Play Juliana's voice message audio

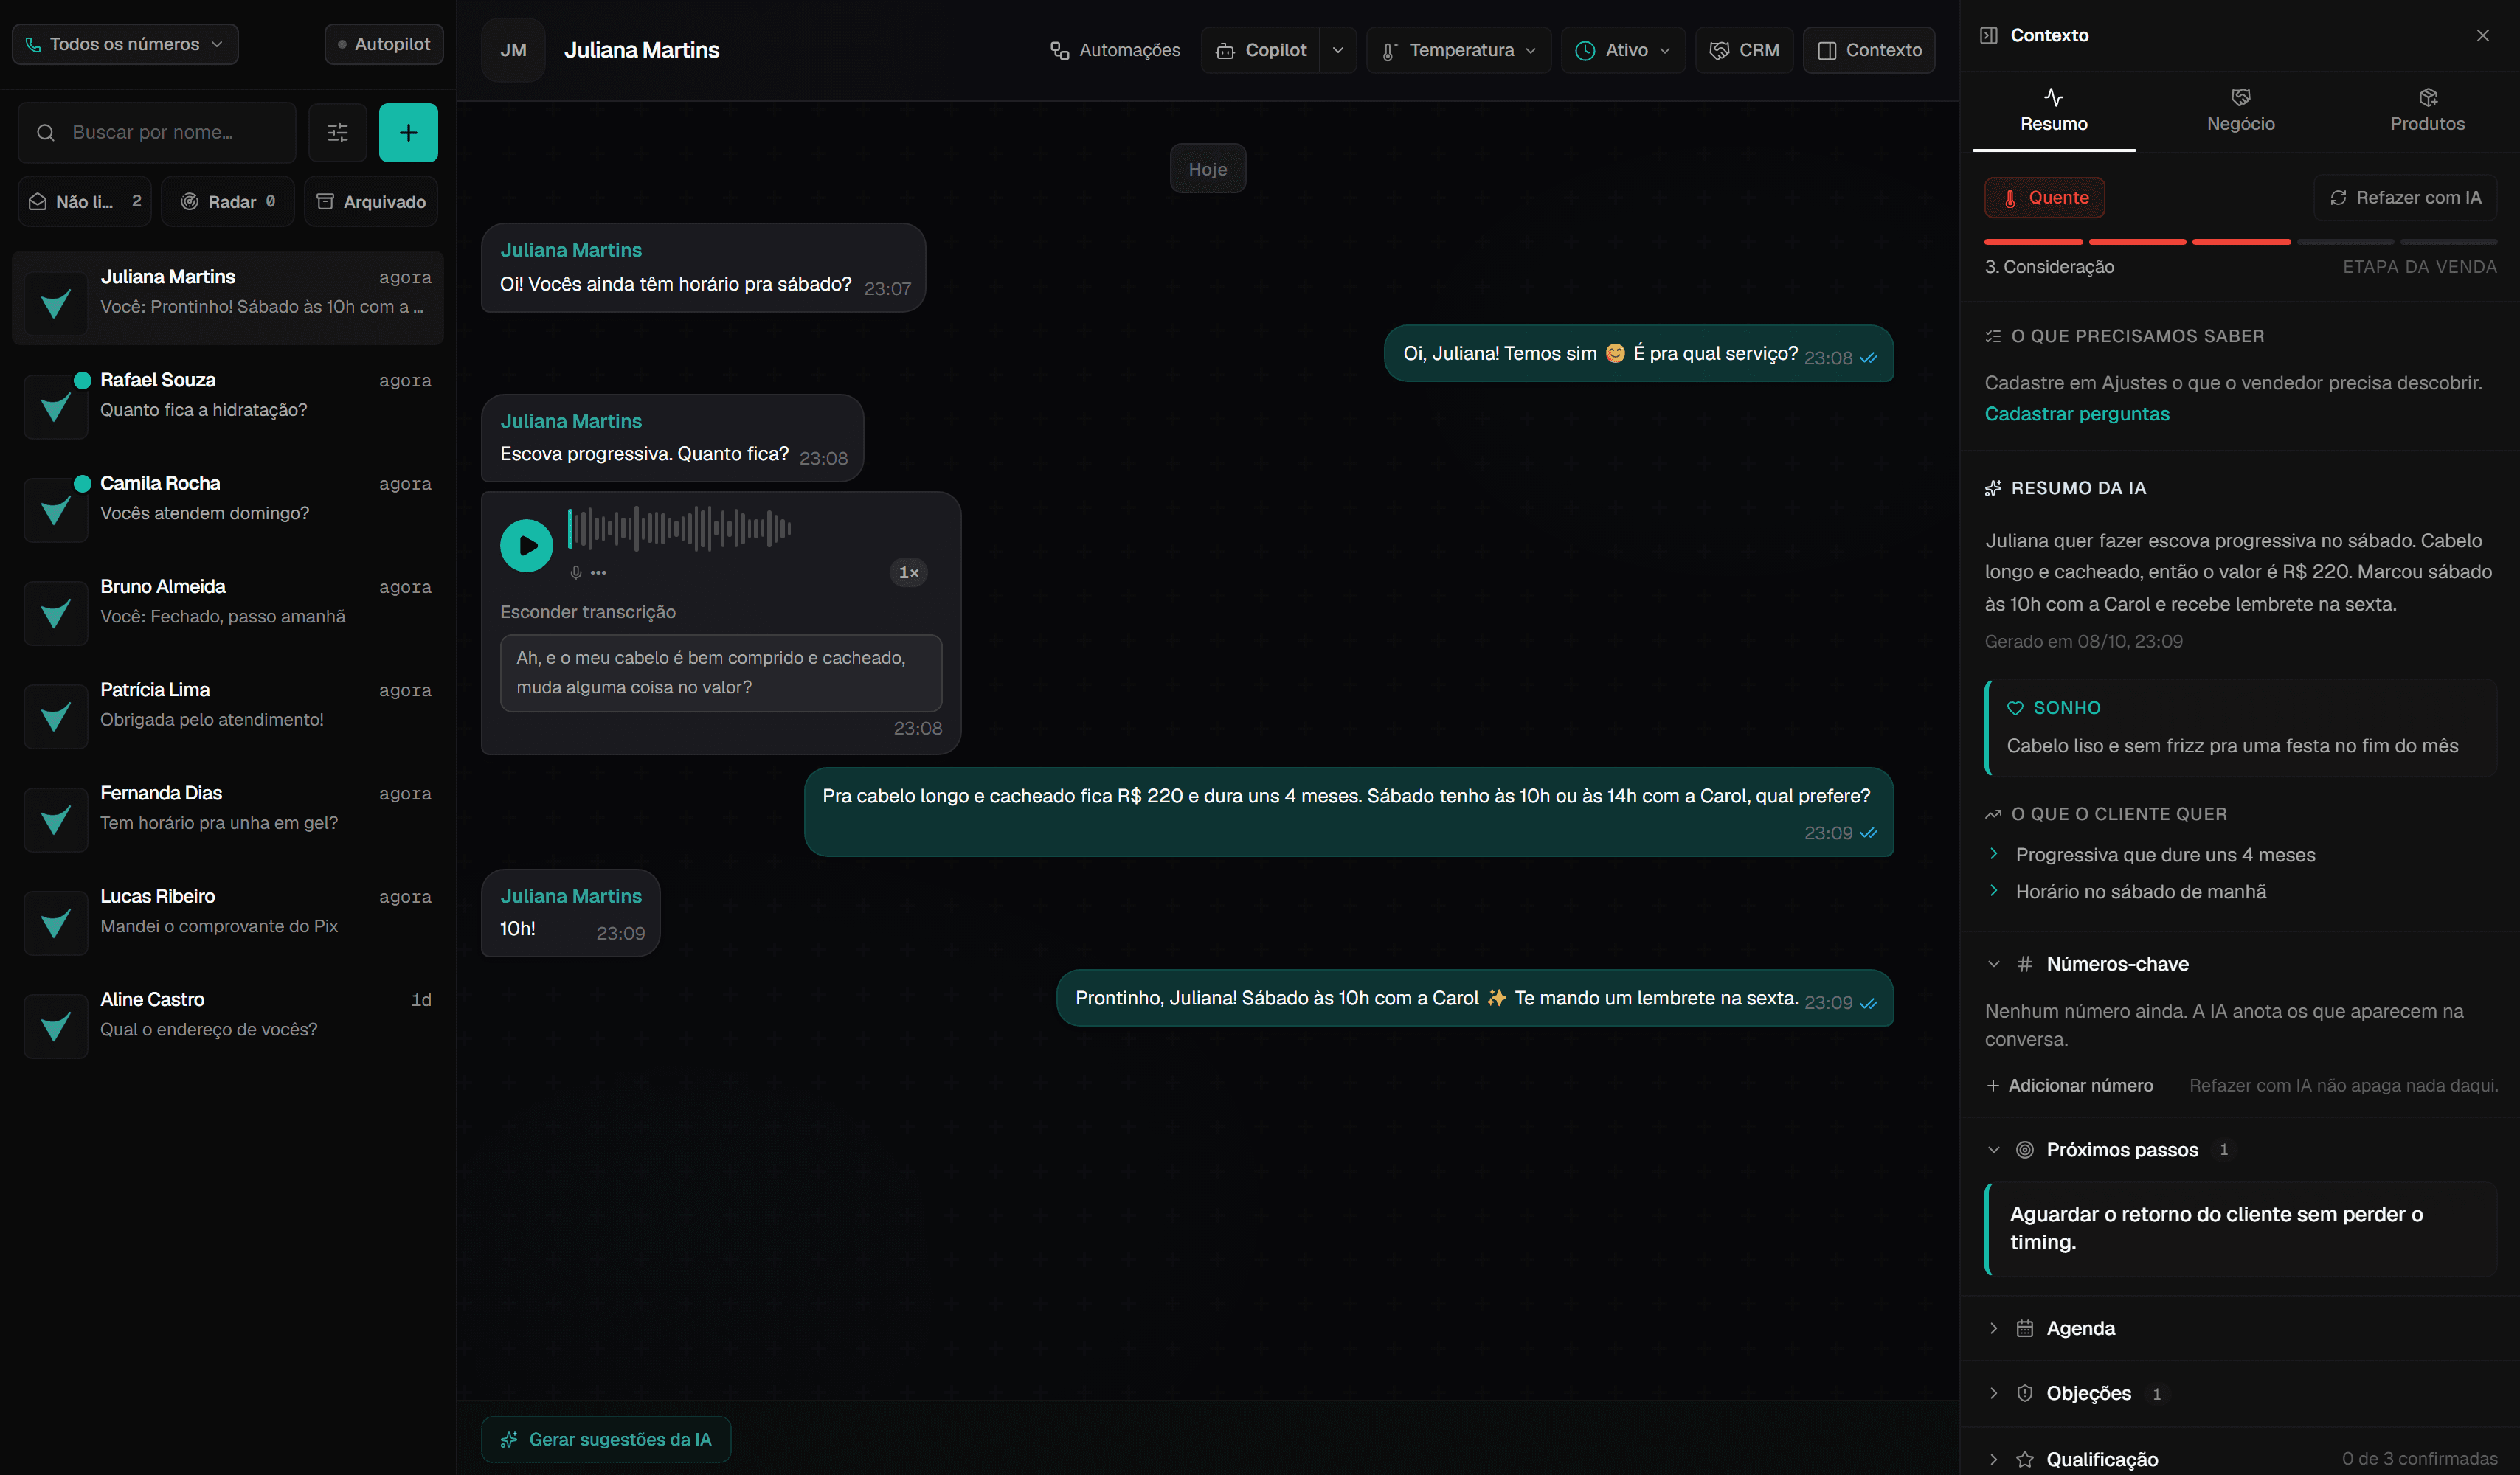point(526,545)
